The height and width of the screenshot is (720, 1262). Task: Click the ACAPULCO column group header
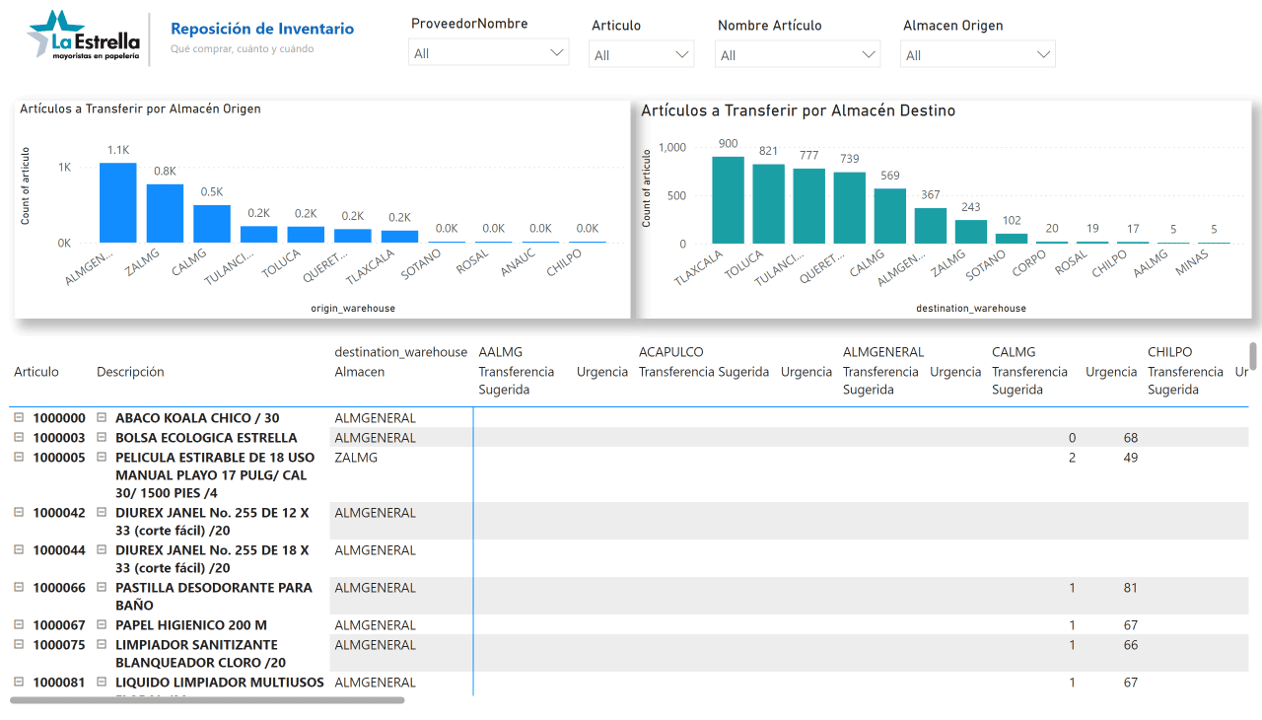(671, 352)
